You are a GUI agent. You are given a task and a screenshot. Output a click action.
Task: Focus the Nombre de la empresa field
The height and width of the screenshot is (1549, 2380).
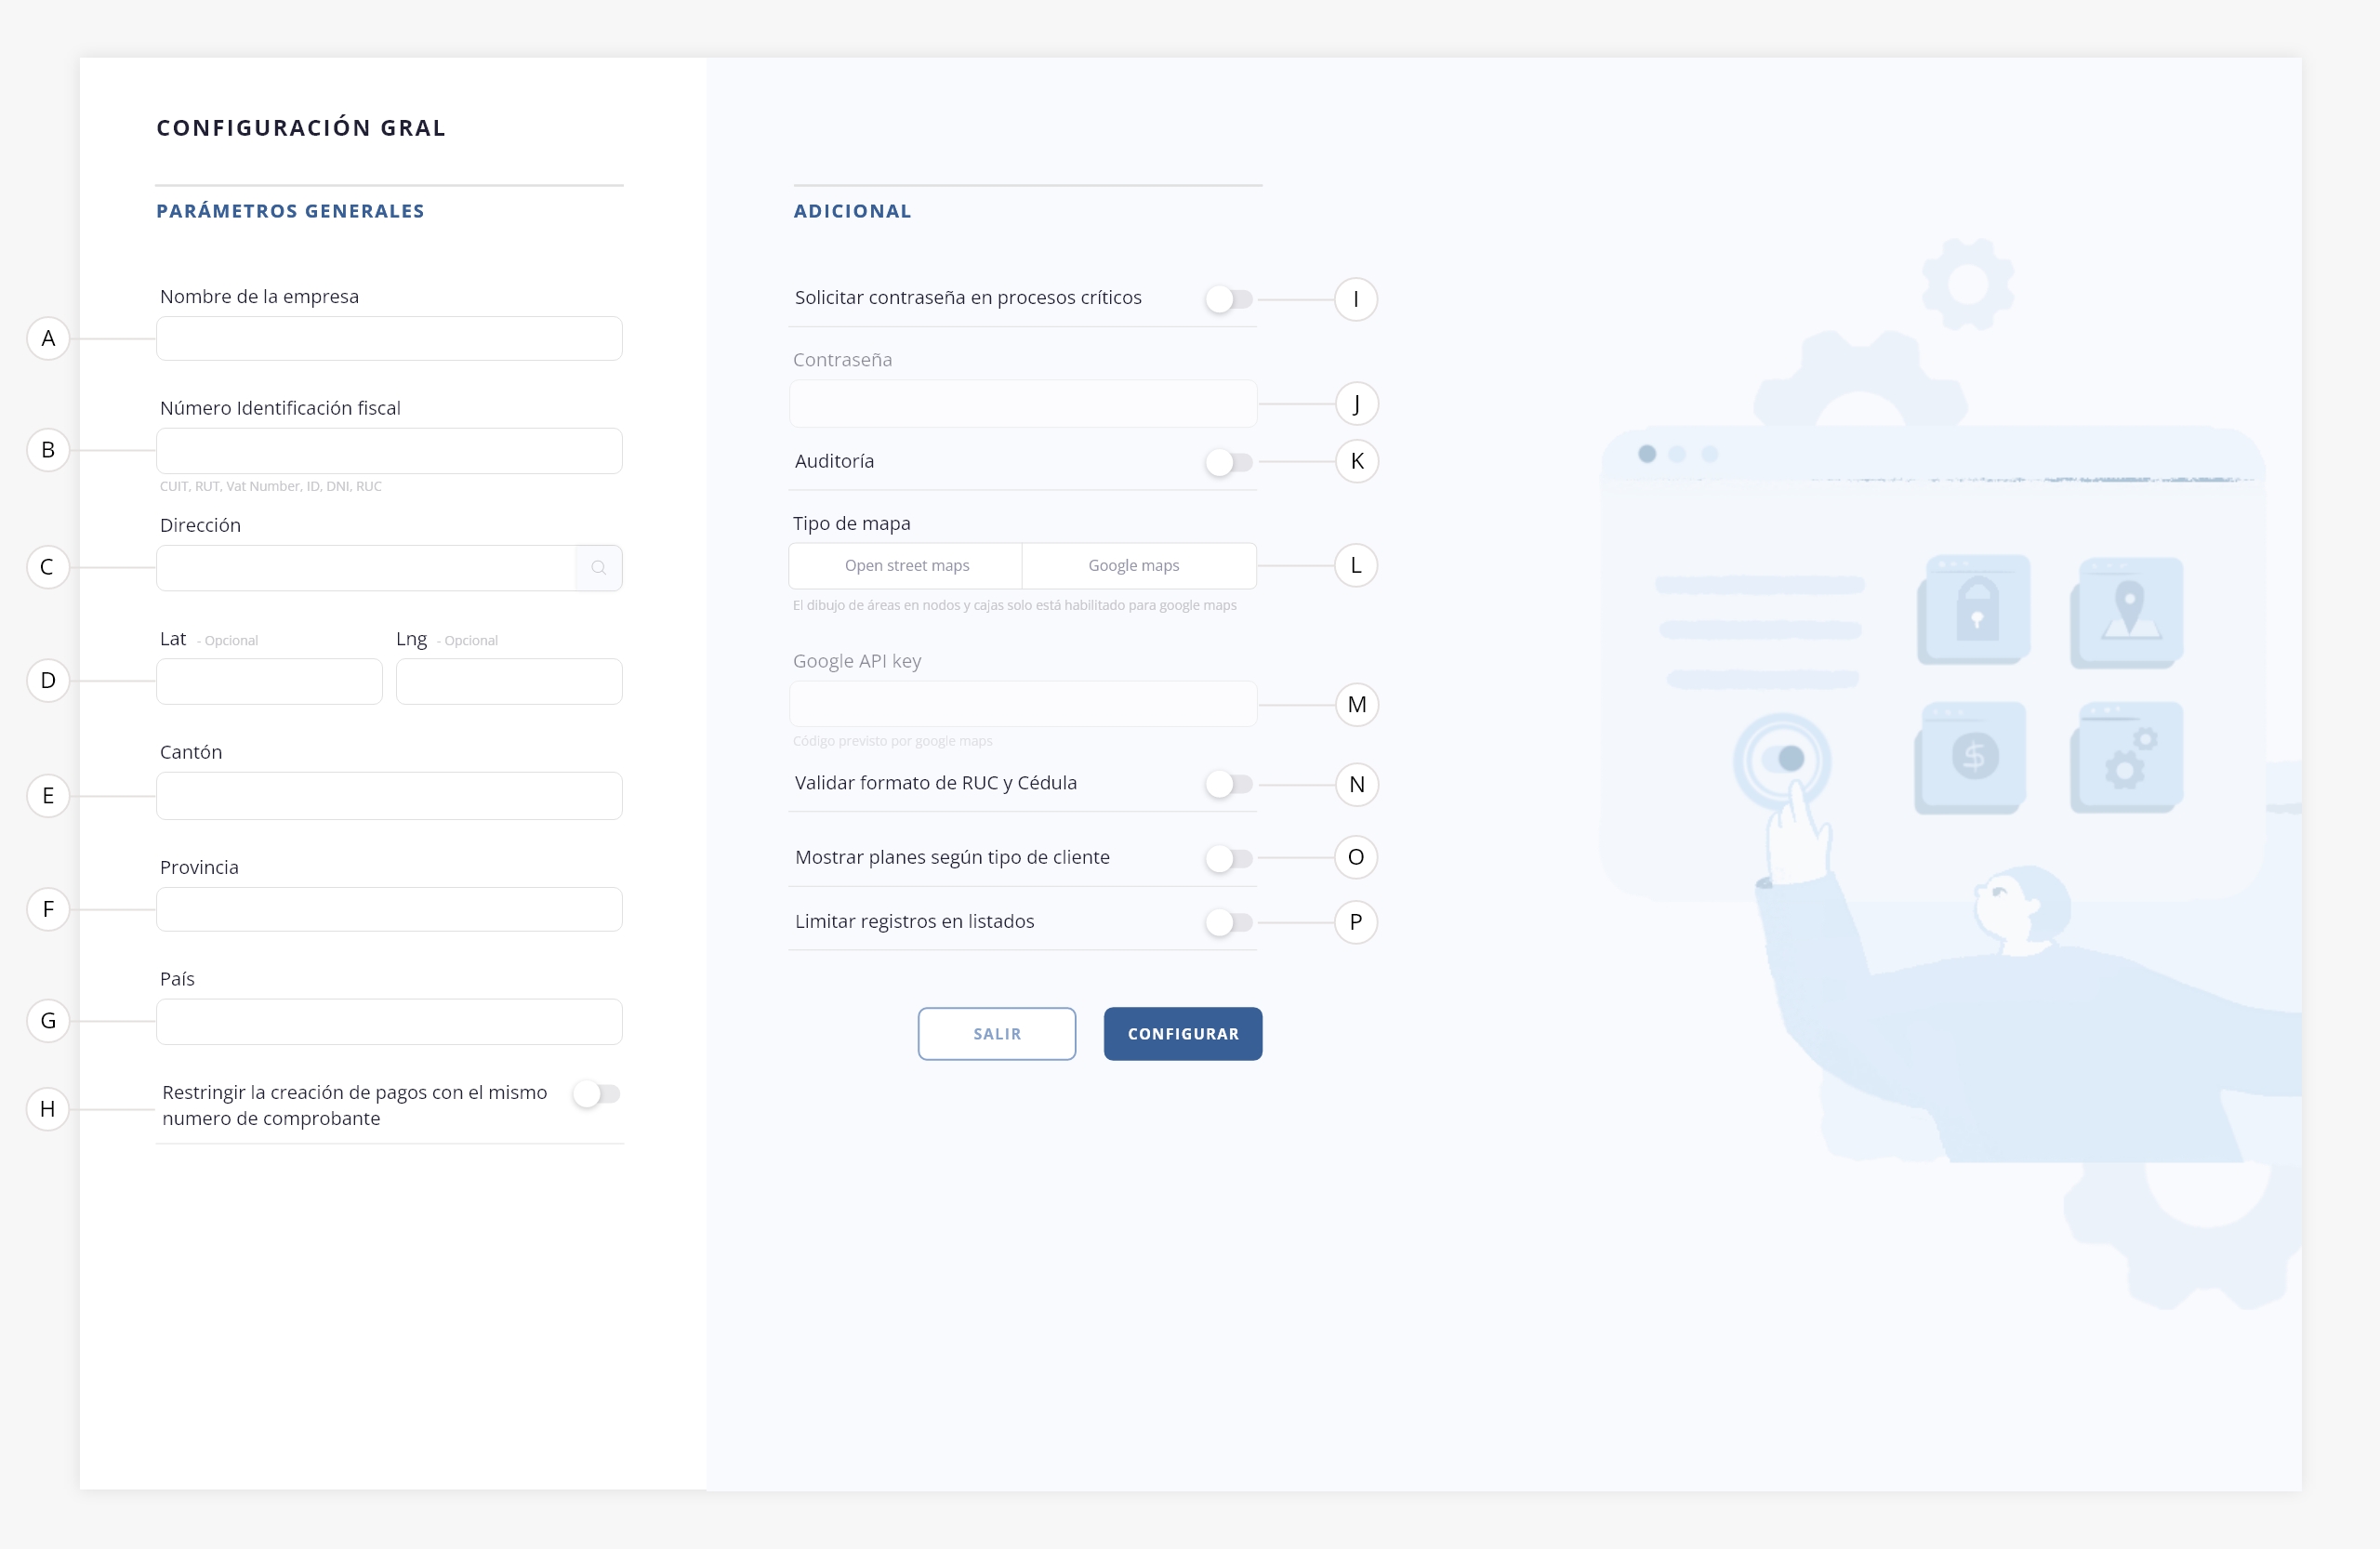389,339
